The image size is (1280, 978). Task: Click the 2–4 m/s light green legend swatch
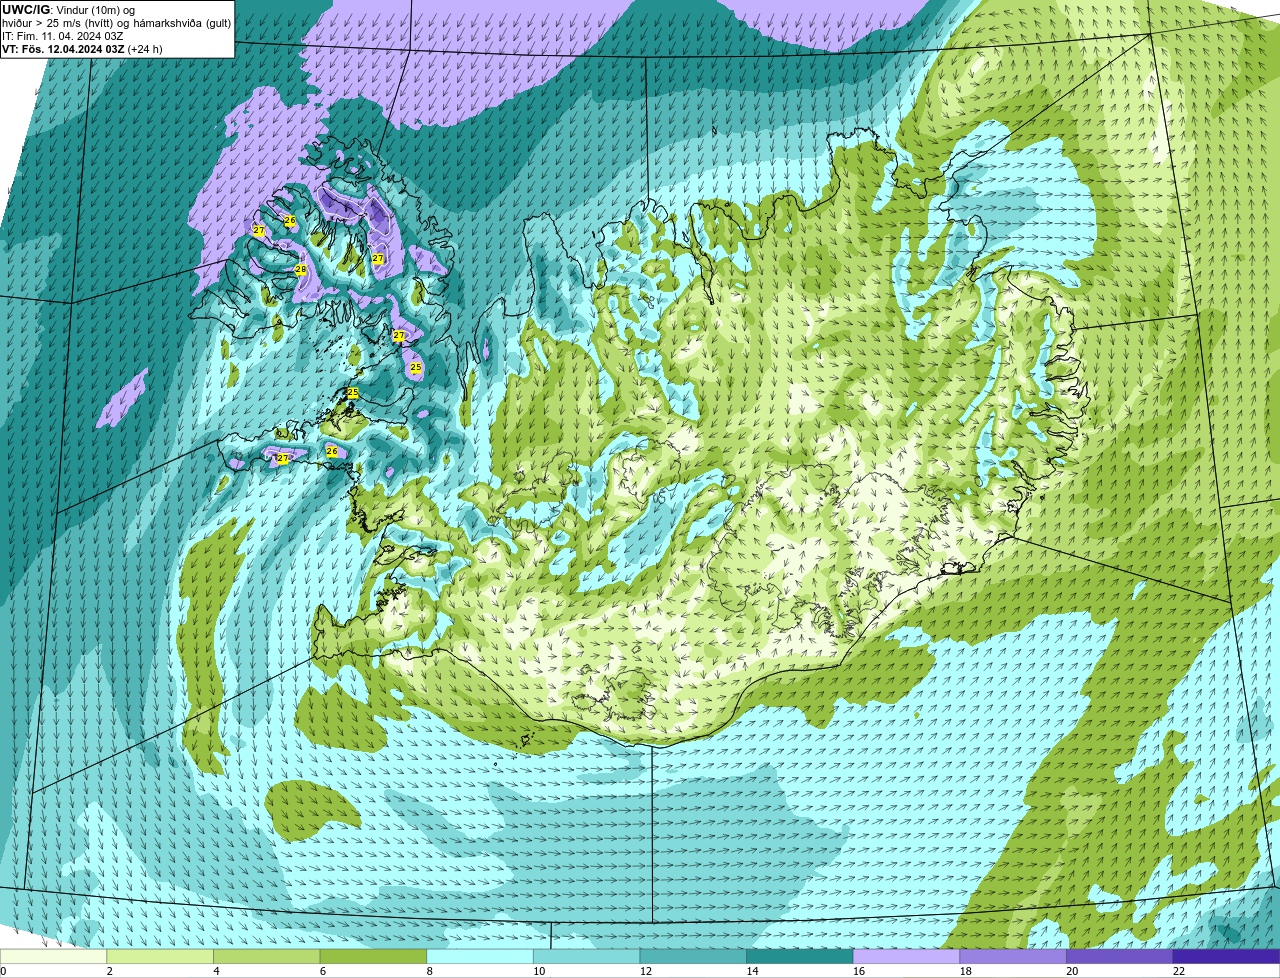pos(160,956)
